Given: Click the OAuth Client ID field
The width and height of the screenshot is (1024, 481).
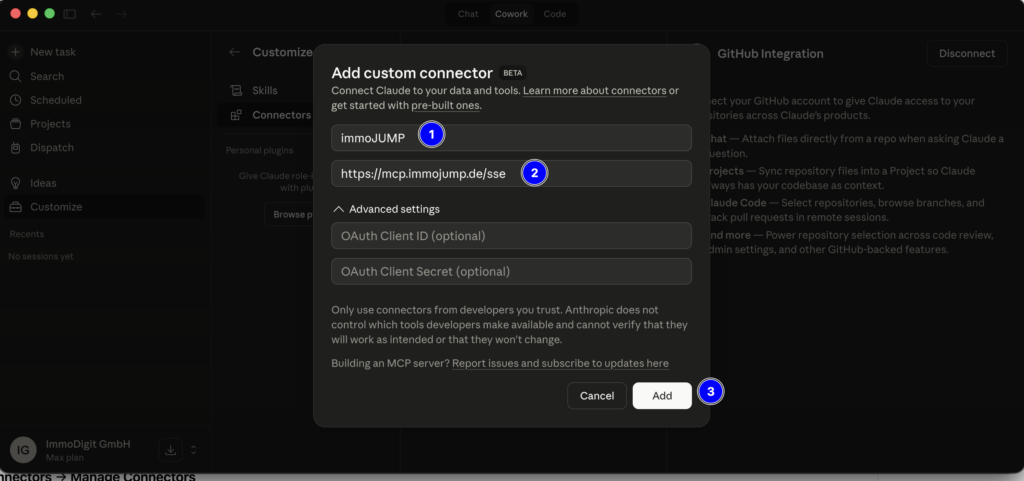Looking at the screenshot, I should (x=511, y=236).
